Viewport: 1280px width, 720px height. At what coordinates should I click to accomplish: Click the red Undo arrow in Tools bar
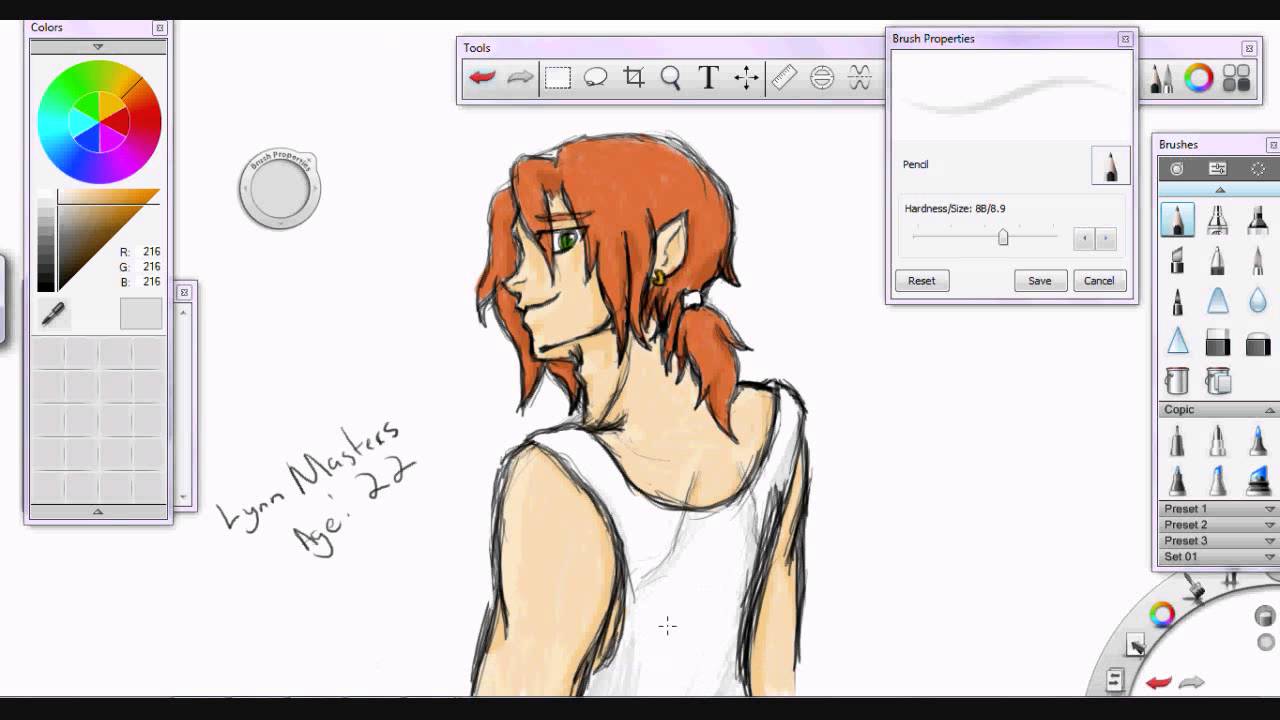pos(482,77)
